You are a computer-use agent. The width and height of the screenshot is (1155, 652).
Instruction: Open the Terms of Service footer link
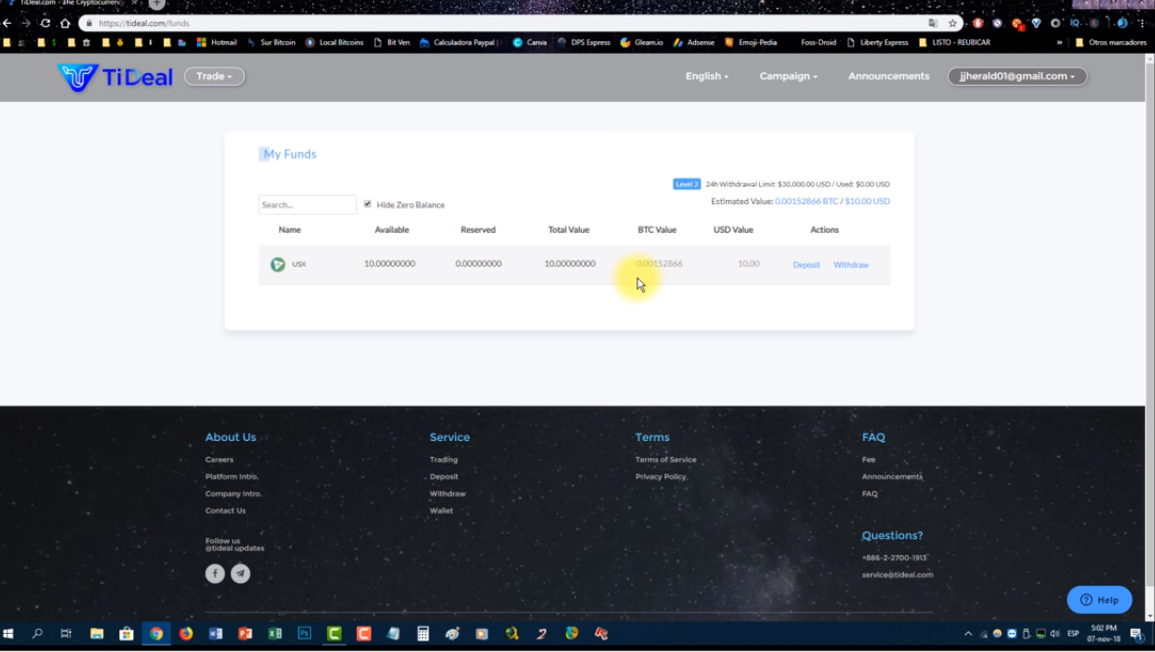tap(665, 460)
